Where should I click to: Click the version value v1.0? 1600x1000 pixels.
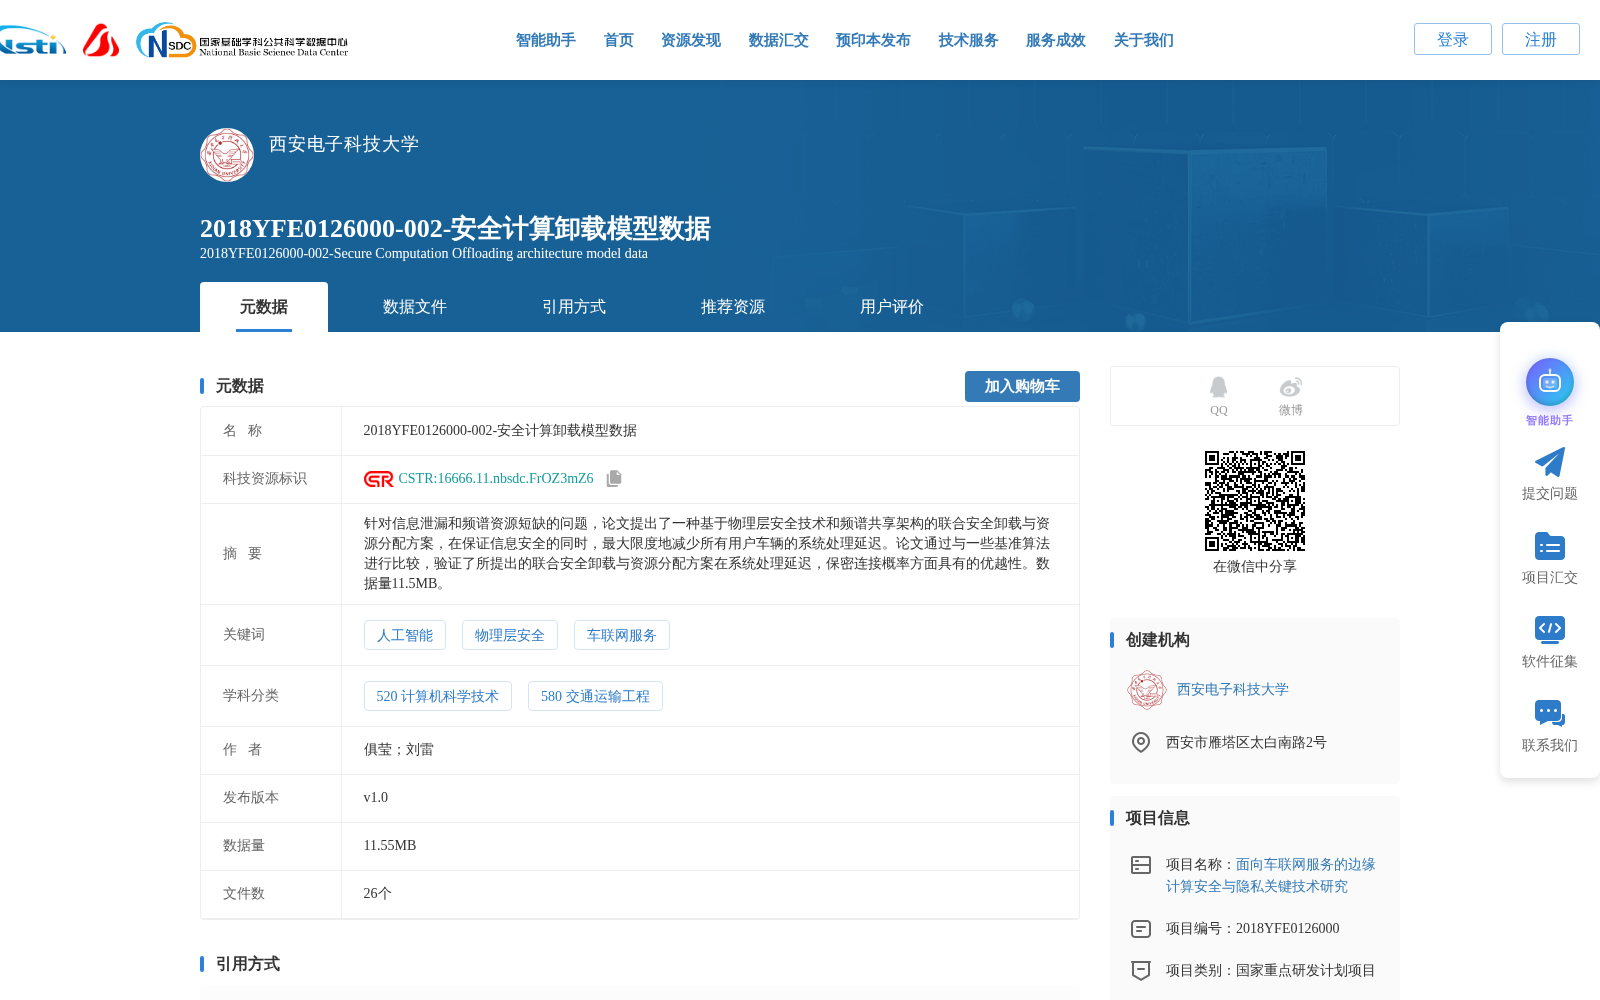coord(376,798)
